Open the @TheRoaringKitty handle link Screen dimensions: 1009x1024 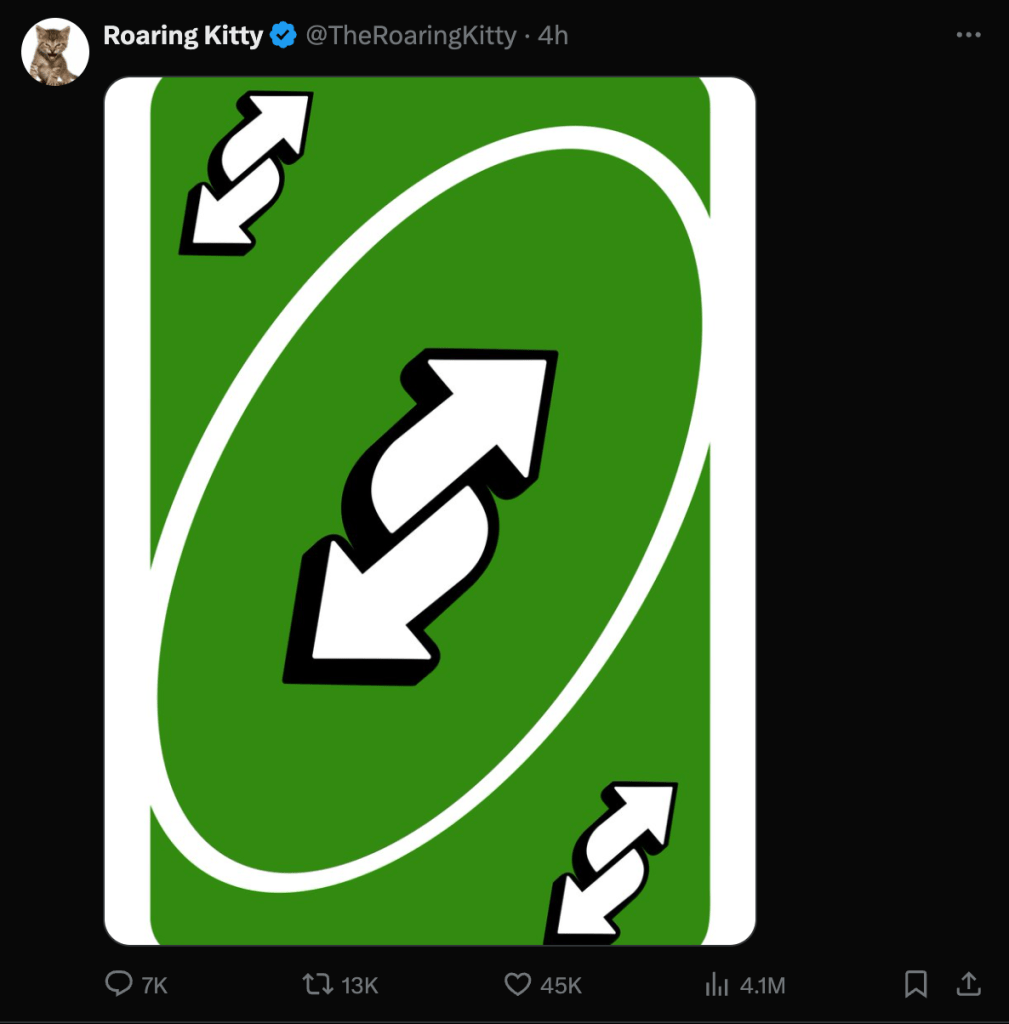[410, 36]
